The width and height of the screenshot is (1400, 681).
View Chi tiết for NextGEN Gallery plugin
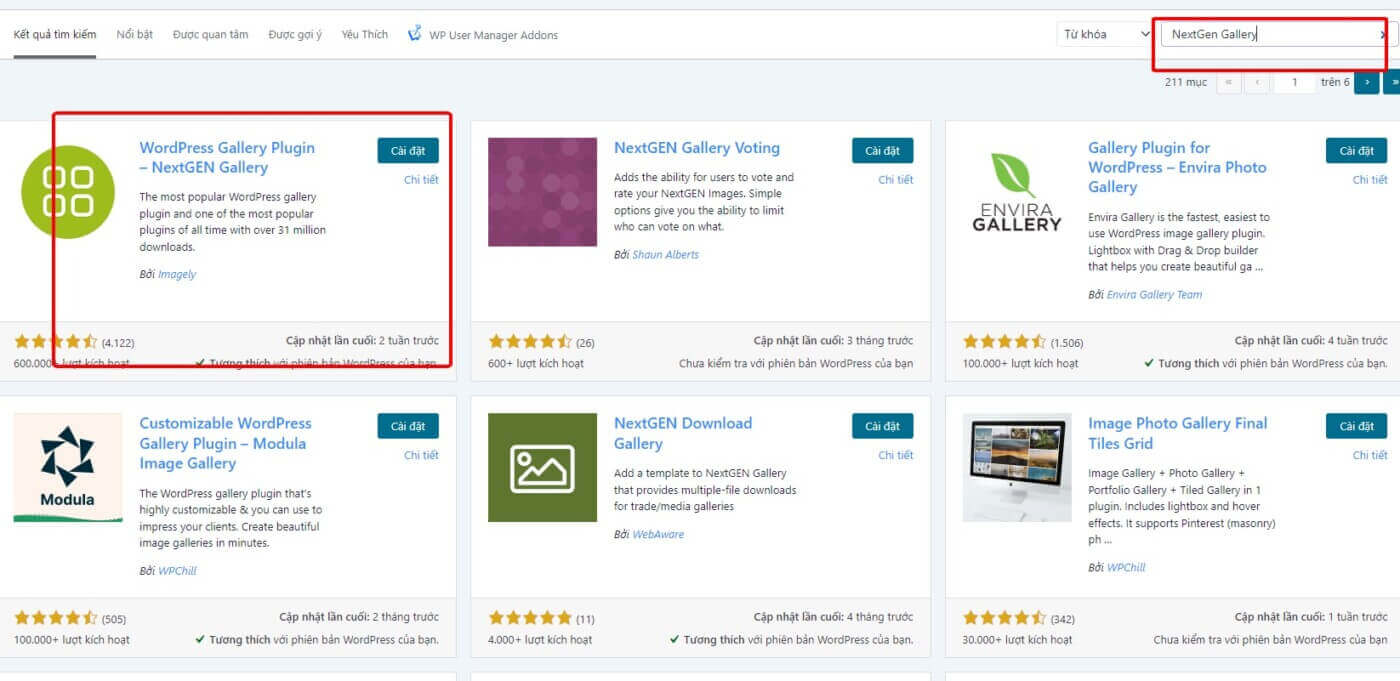pyautogui.click(x=421, y=180)
